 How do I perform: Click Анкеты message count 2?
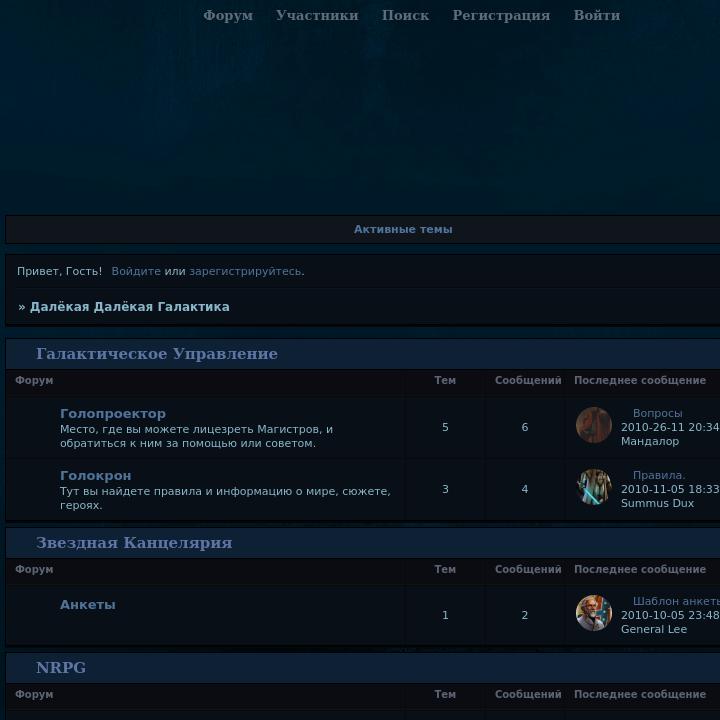click(524, 615)
